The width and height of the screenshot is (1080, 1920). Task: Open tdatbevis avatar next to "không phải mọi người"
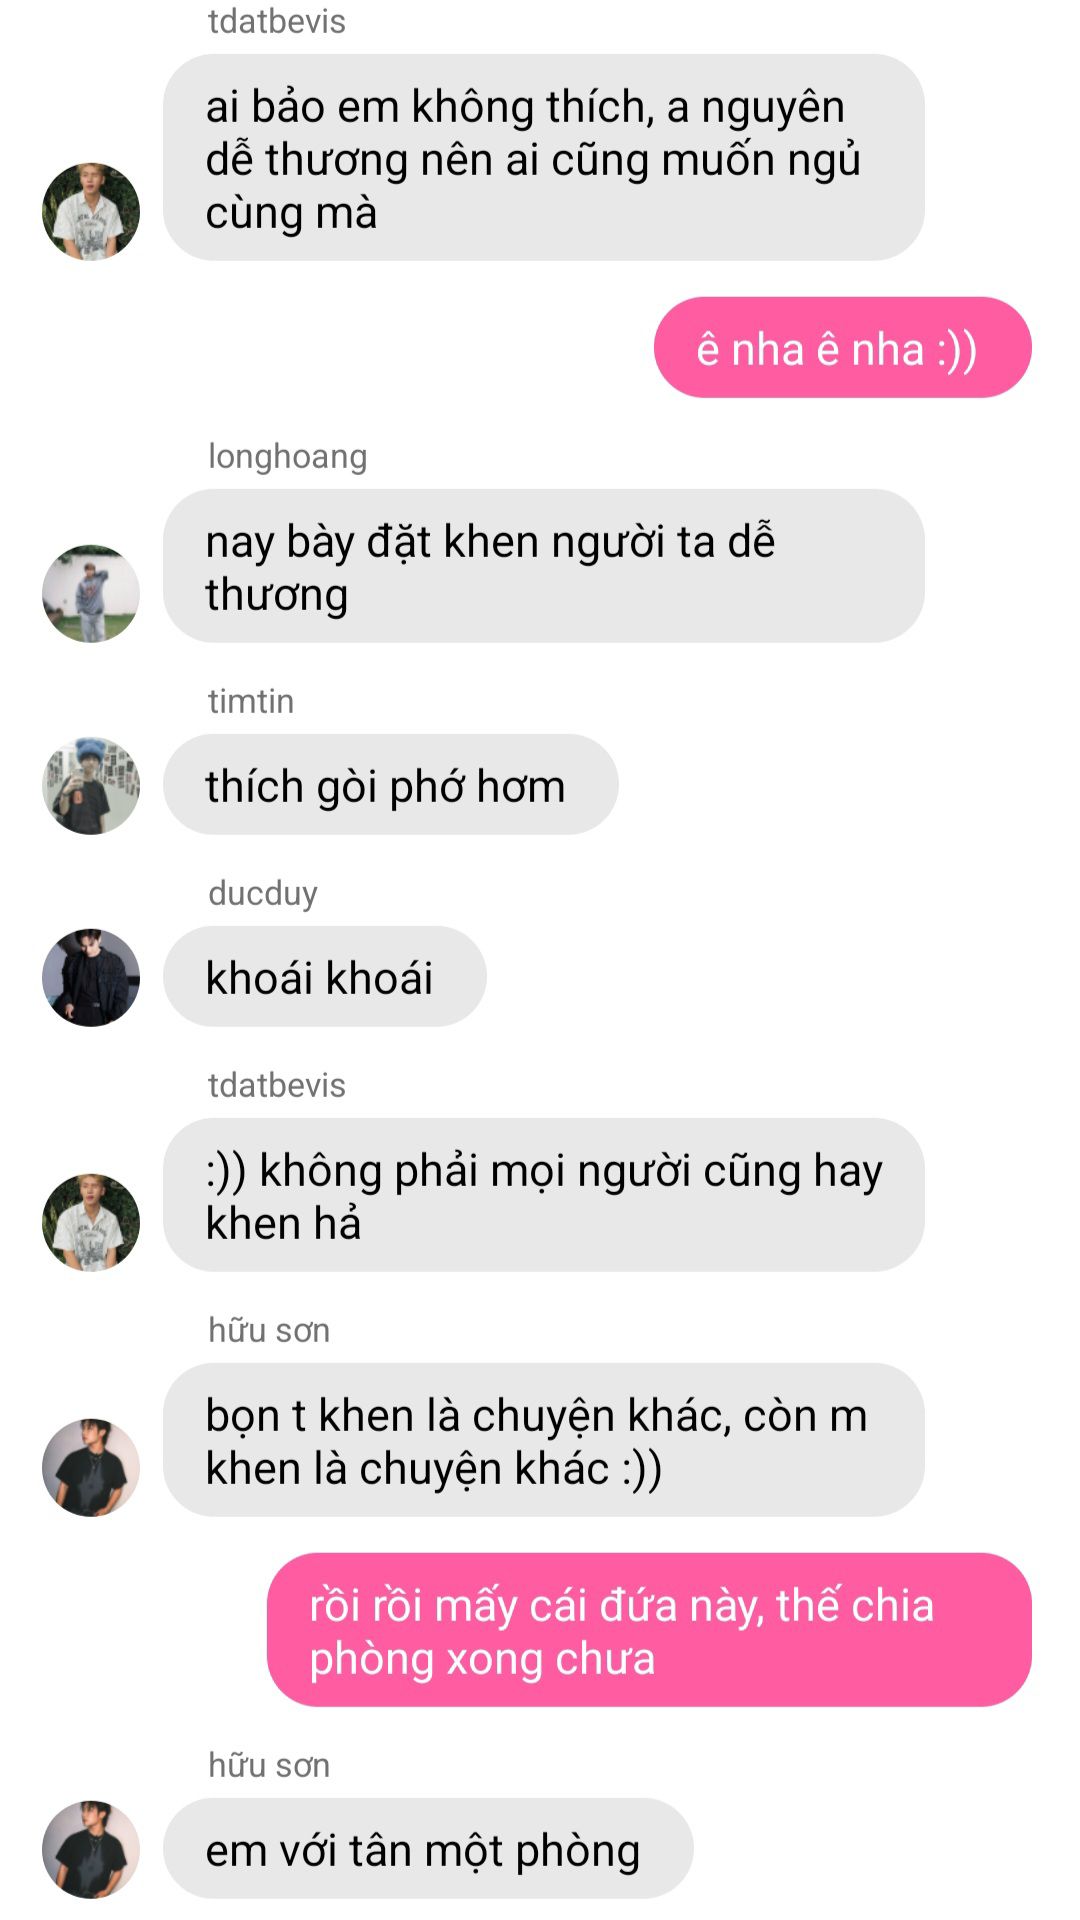91,1222
